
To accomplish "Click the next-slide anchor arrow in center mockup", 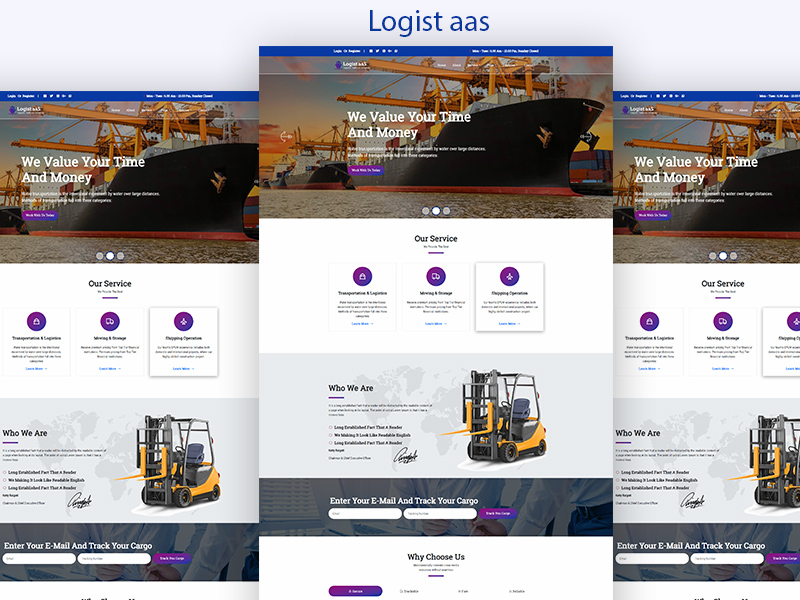I will point(586,136).
